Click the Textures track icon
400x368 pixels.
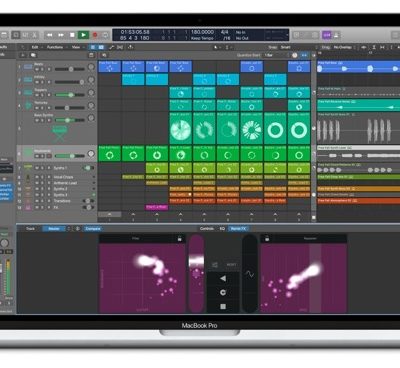pos(28,106)
